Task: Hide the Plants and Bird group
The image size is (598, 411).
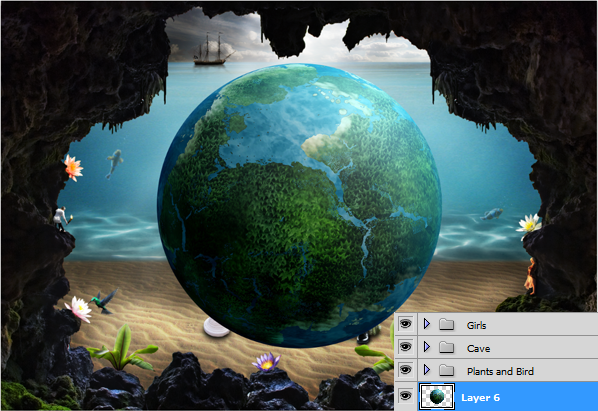Action: point(405,369)
